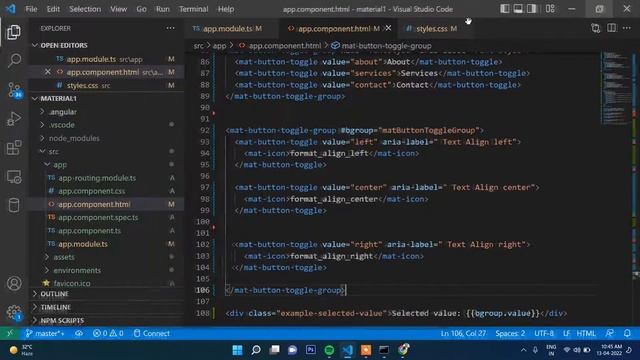Open editor more actions ellipsis
Screen dimensions: 640x360
coord(627,28)
